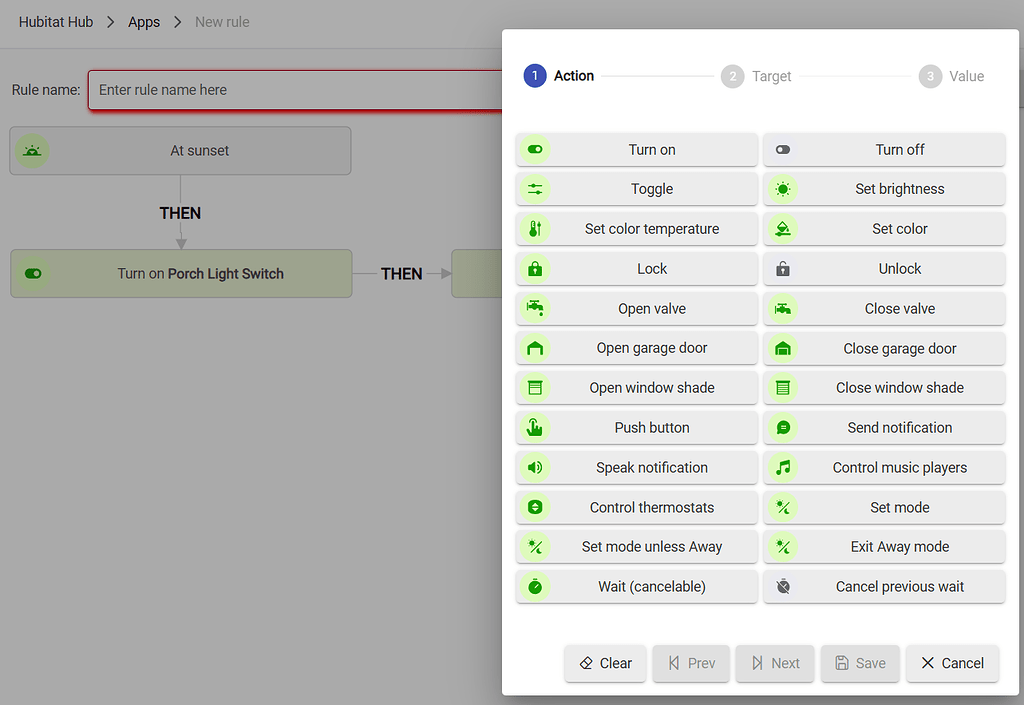Screen dimensions: 1024x705
Task: Choose the Turn on action
Action: (651, 150)
